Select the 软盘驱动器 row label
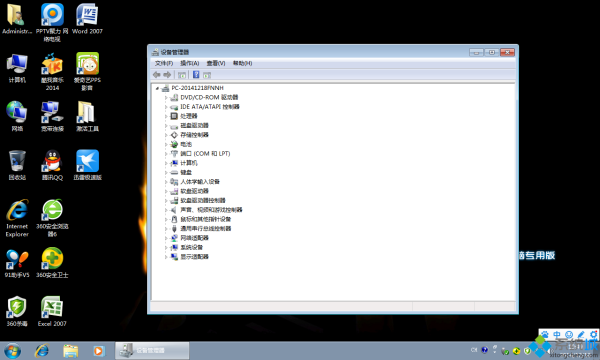The width and height of the screenshot is (600, 360). coord(194,191)
